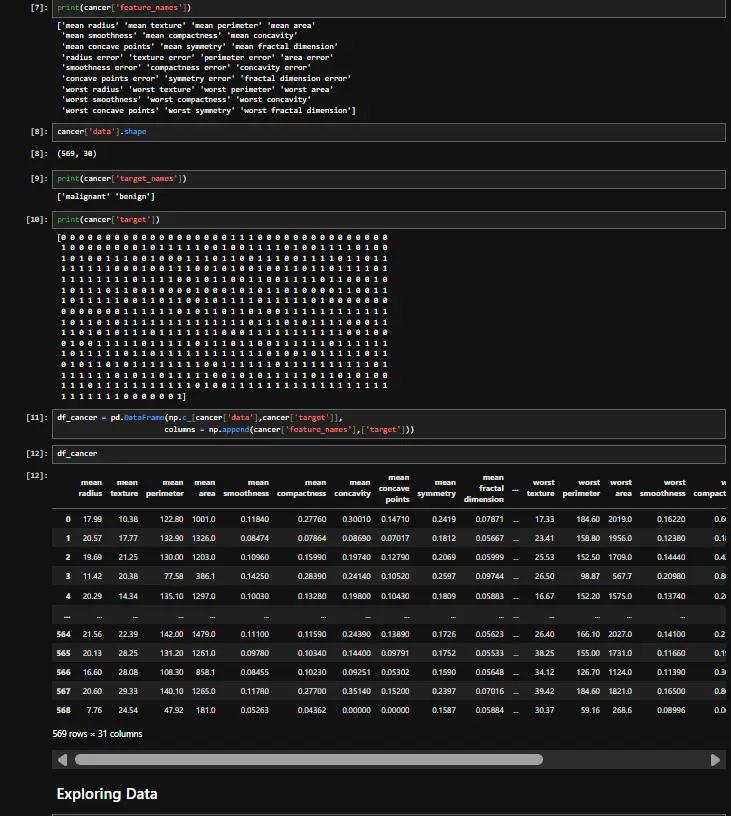This screenshot has height=816, width=731.
Task: Click the 'mean perimeter' column header
Action: click(x=165, y=488)
